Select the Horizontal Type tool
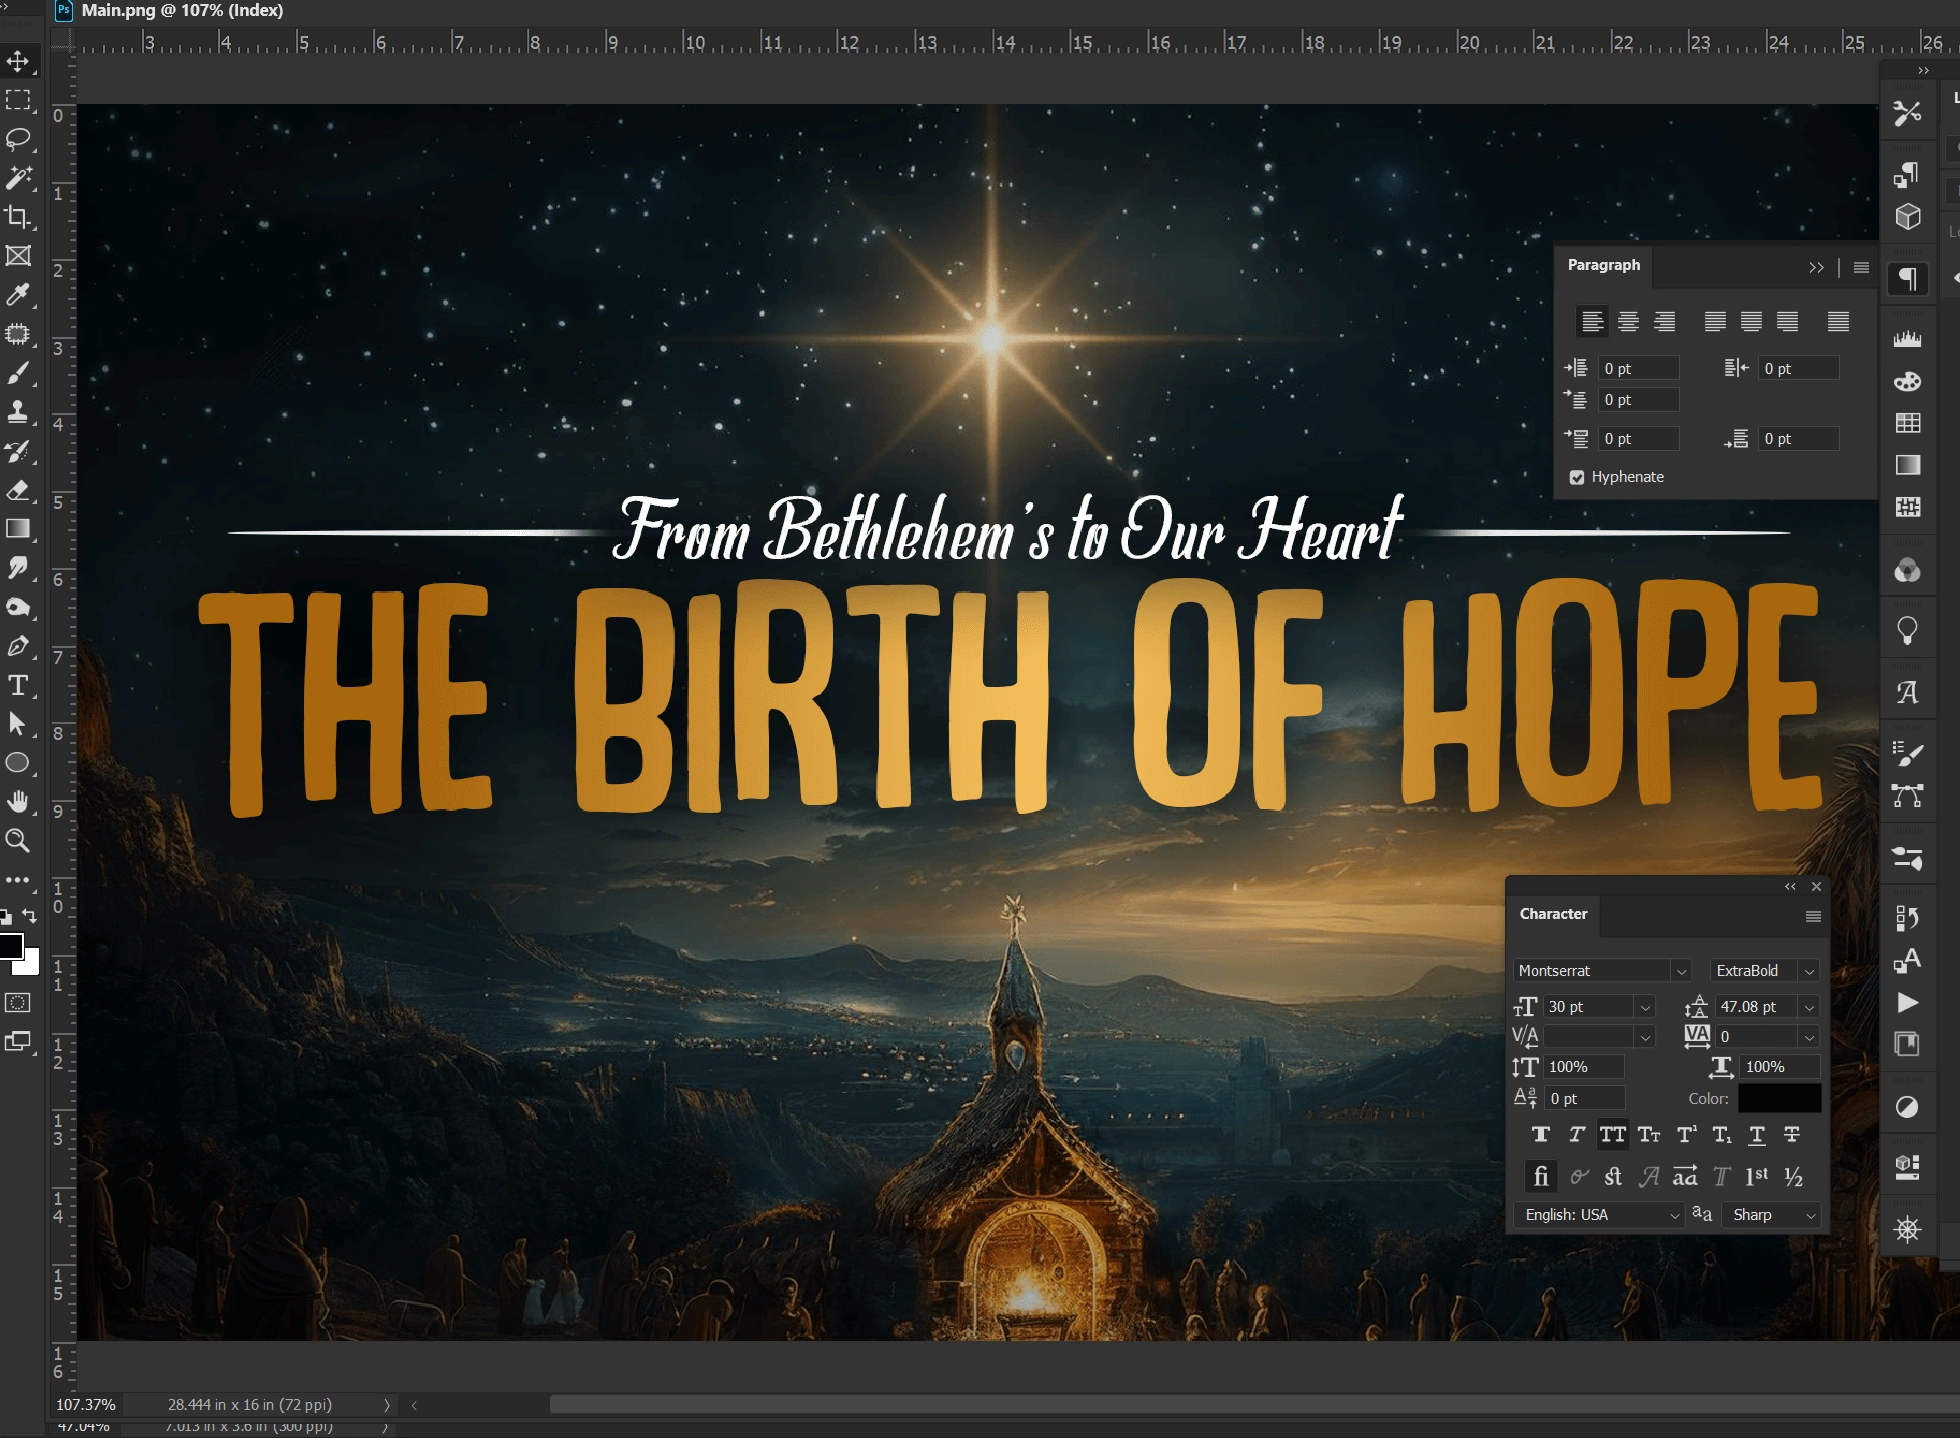 (18, 685)
